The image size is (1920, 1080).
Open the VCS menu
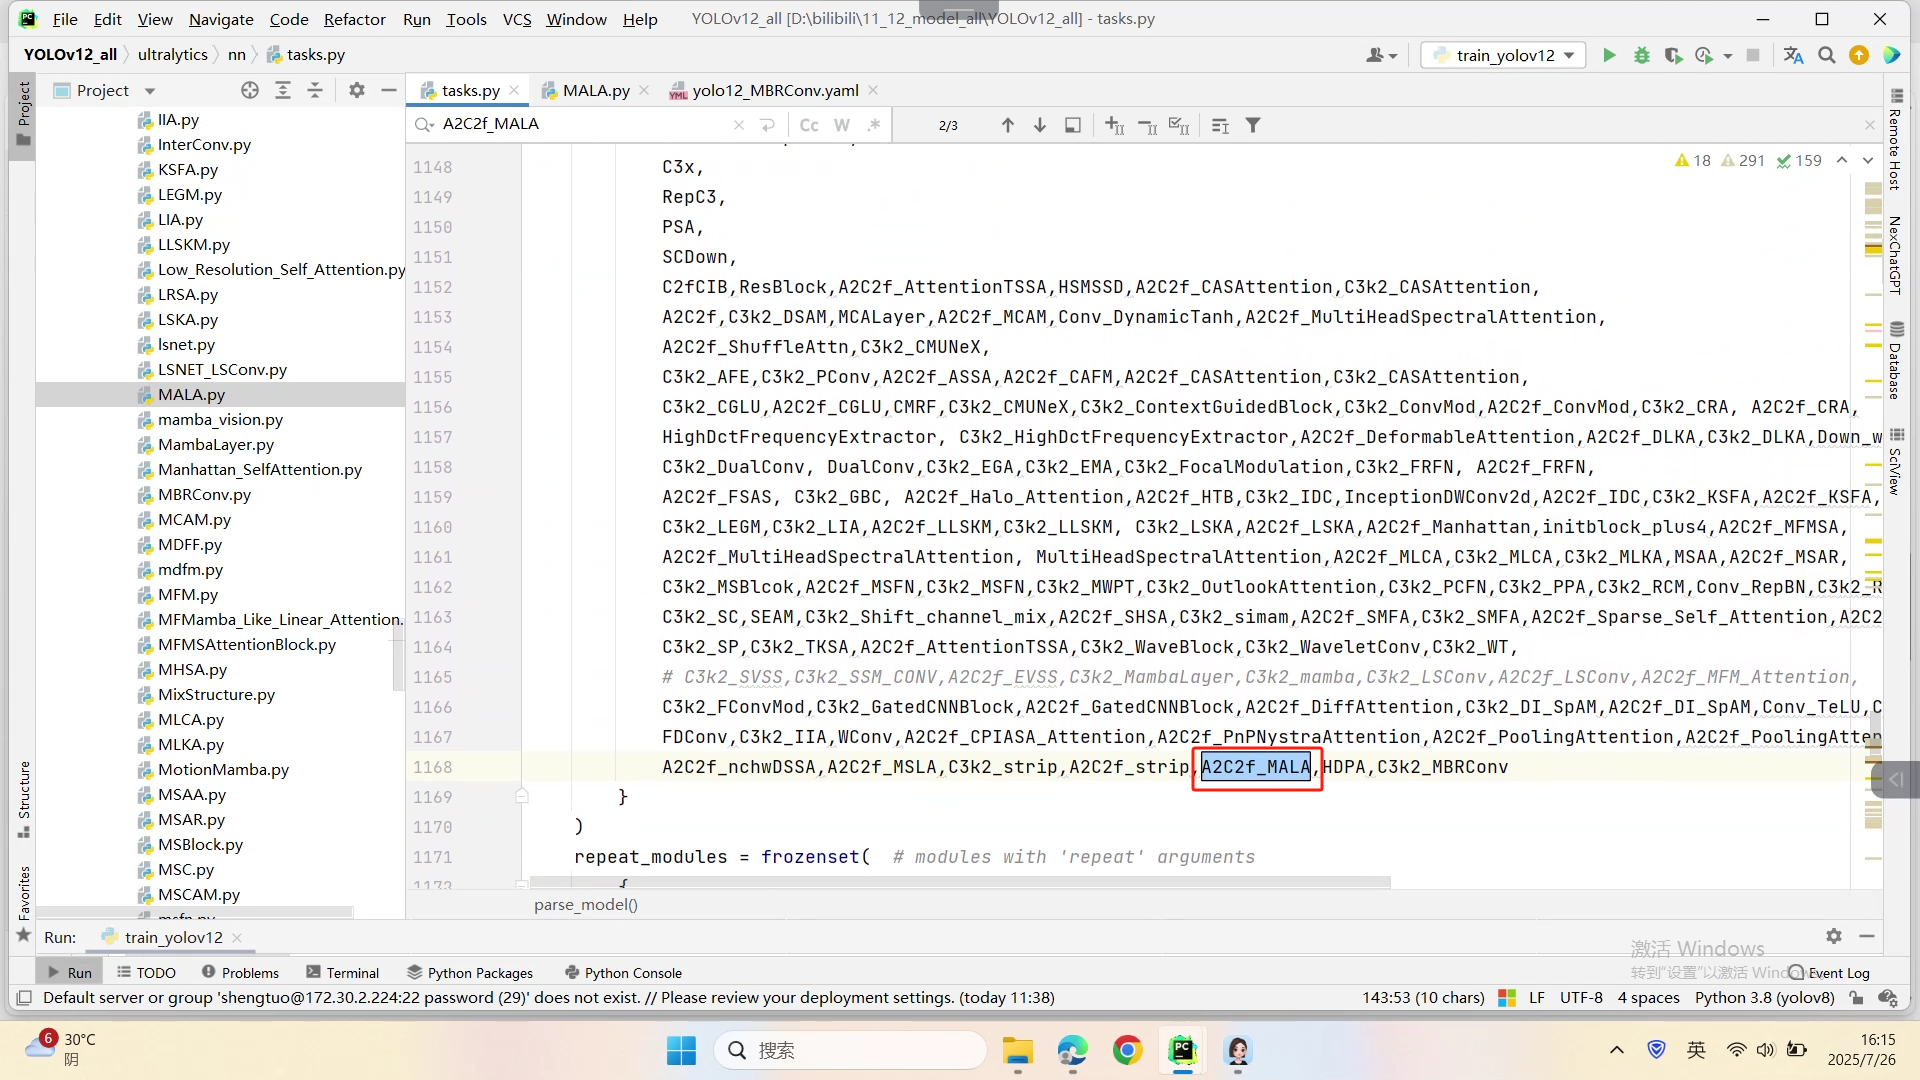517,19
